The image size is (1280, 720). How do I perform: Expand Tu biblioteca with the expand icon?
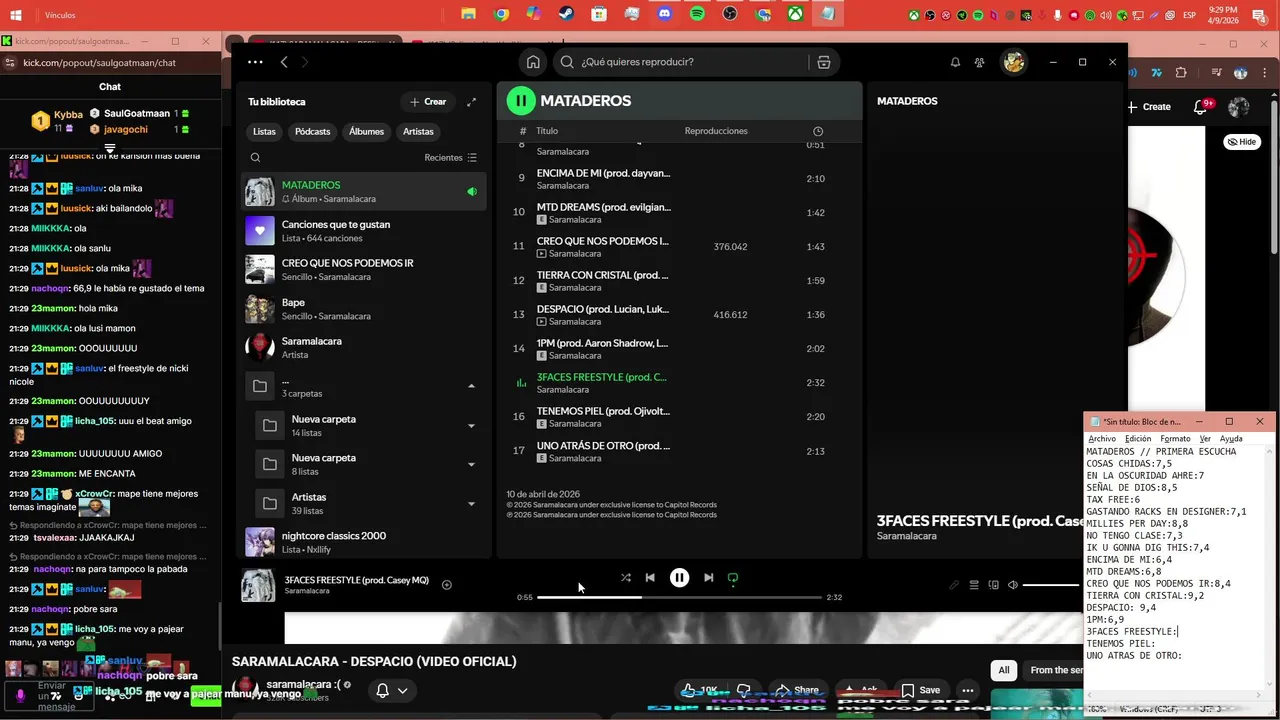(x=472, y=102)
